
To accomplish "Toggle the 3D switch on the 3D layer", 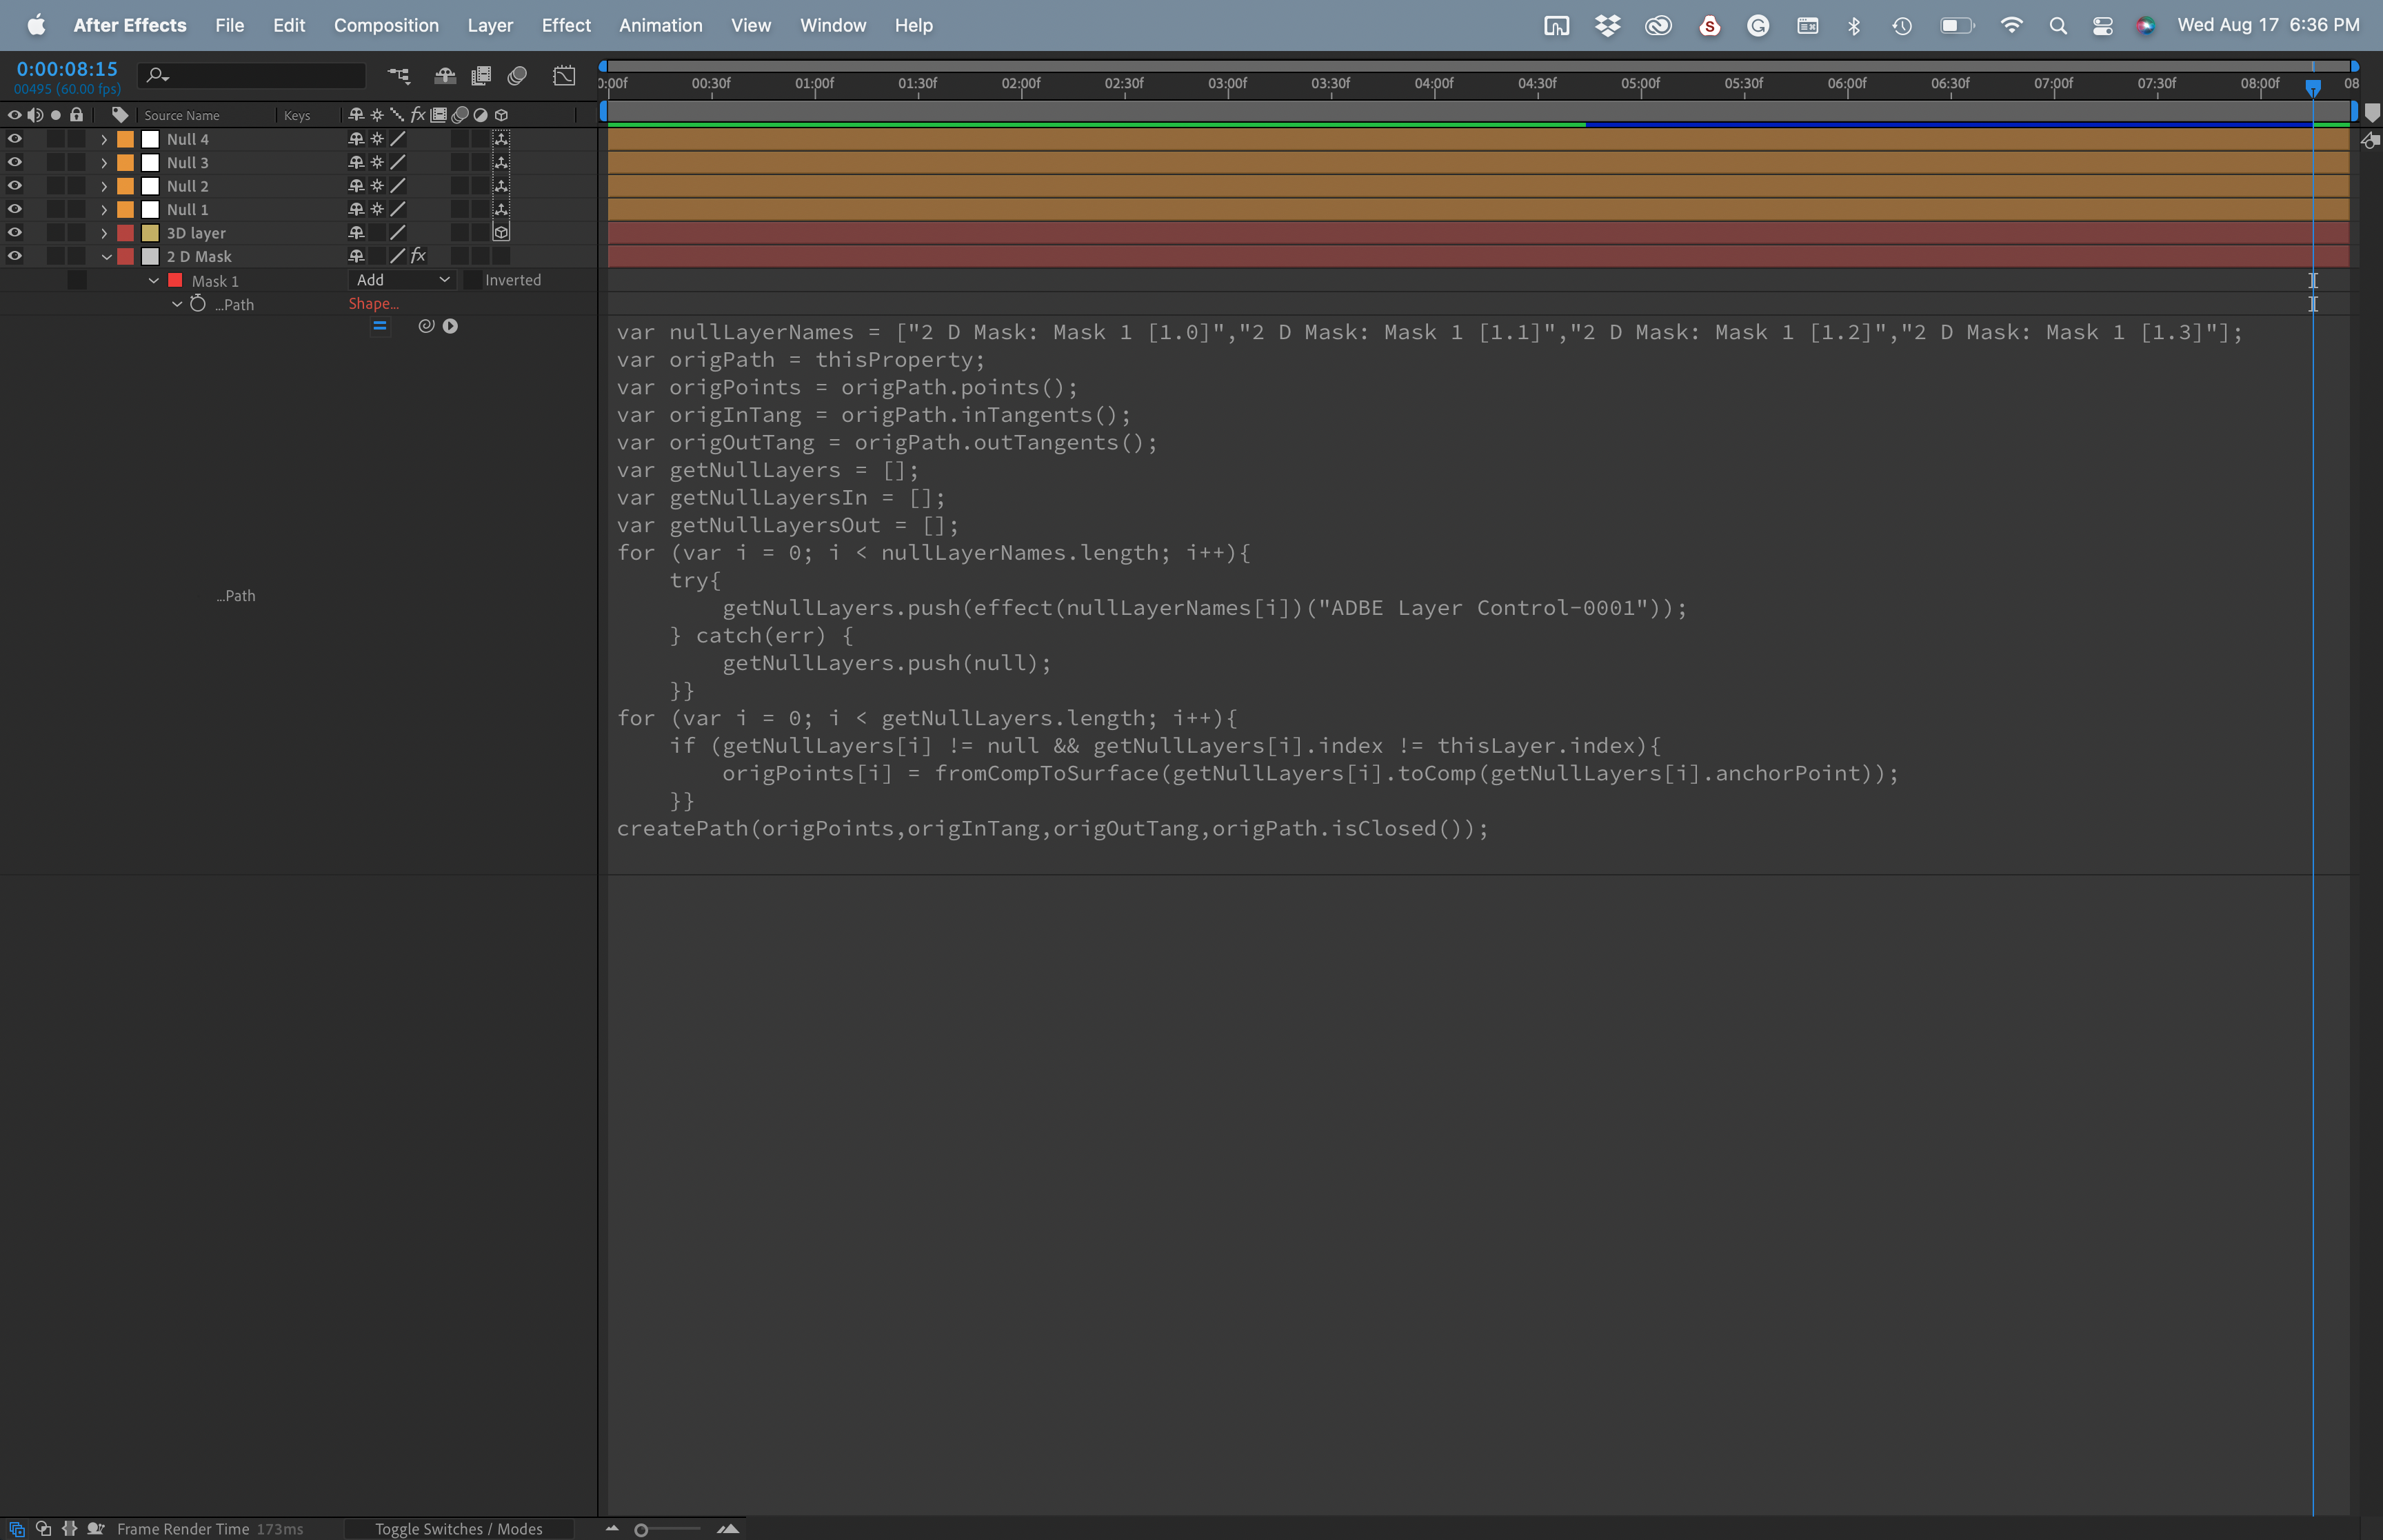I will 501,232.
